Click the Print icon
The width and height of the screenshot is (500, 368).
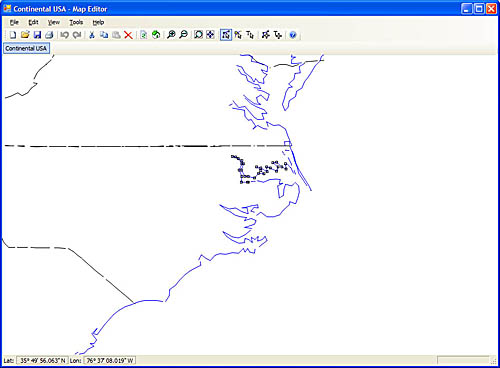coord(49,35)
